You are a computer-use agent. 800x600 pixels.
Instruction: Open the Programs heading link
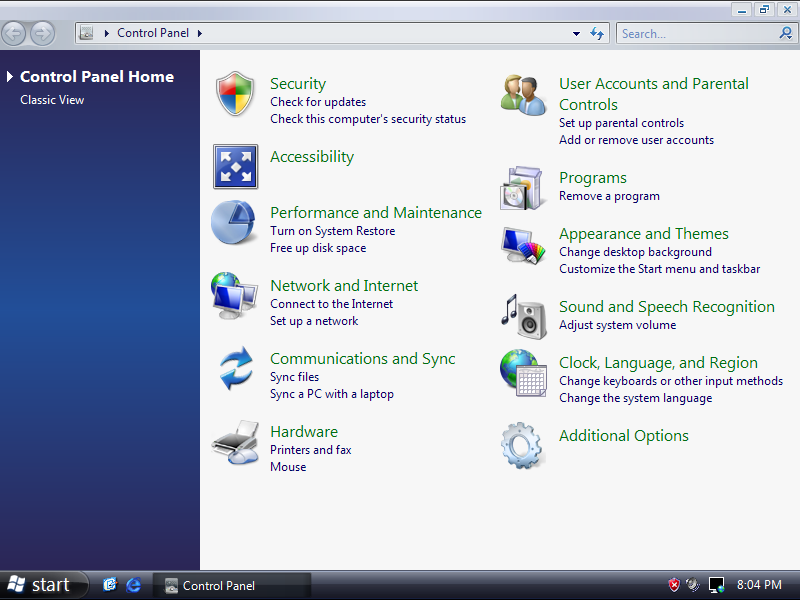click(x=593, y=178)
